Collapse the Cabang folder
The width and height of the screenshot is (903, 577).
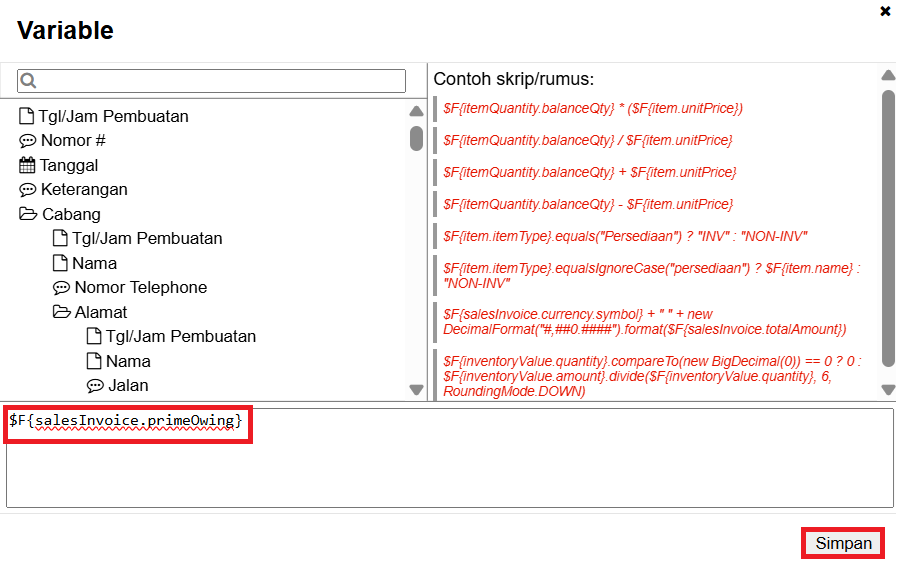27,214
